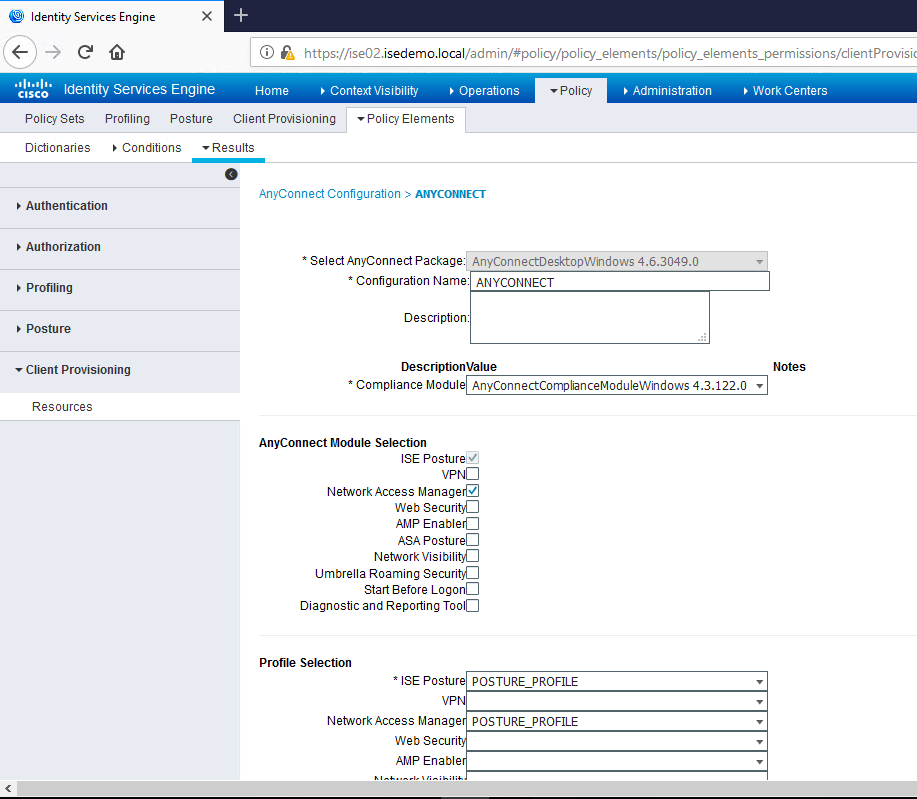Open the Policy menu
This screenshot has height=799, width=917.
(x=571, y=91)
